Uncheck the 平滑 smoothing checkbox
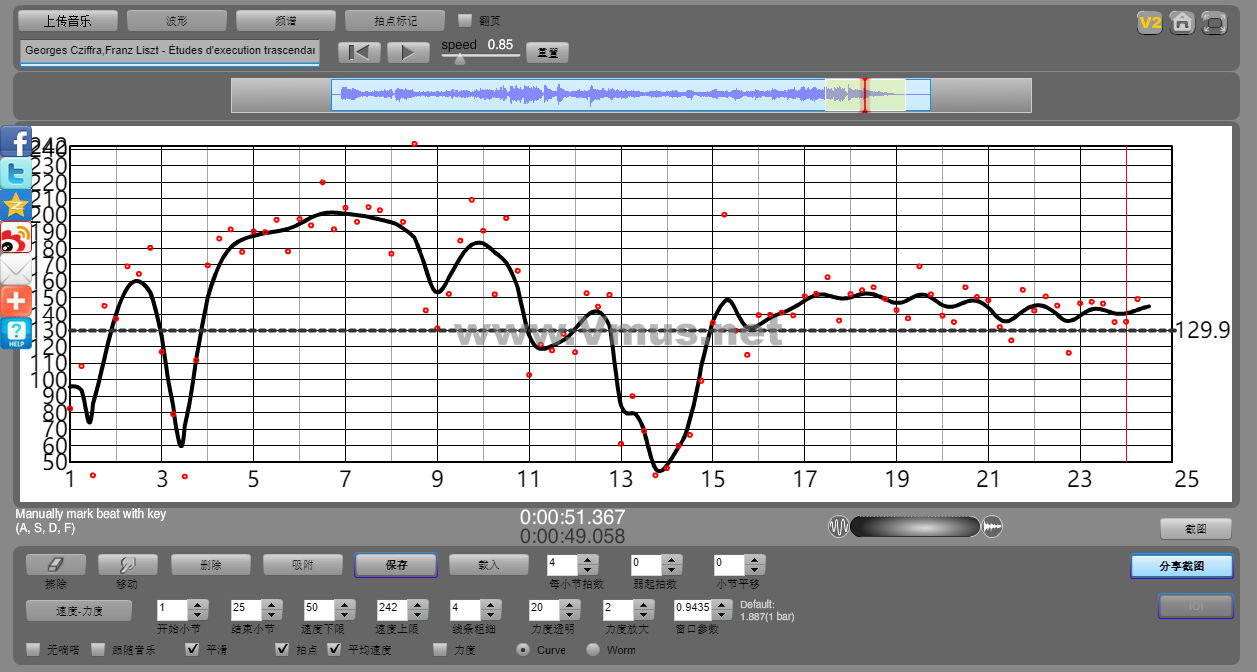The image size is (1257, 672). coord(194,649)
